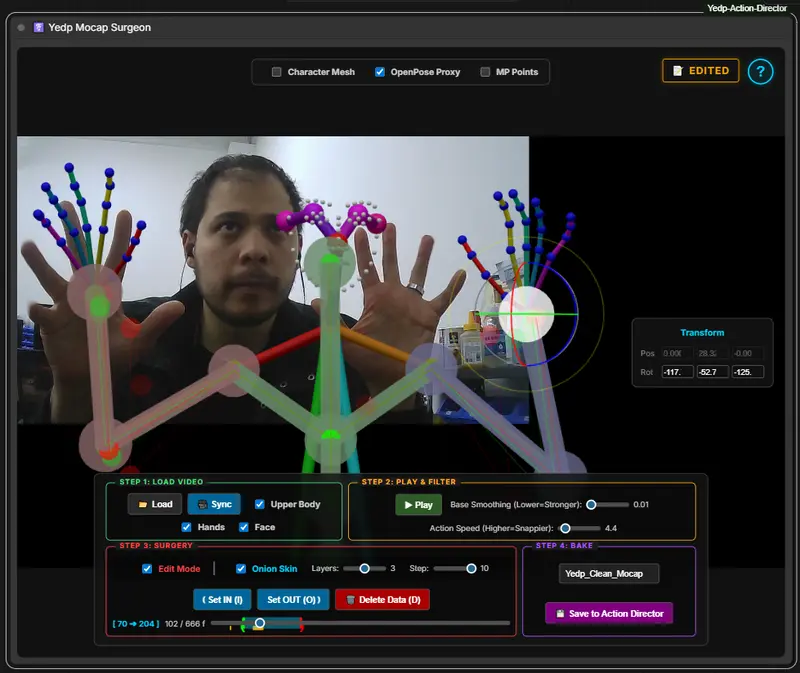Viewport: 800px width, 673px height.
Task: Click the Pos X field showing 0.00
Action: click(678, 353)
